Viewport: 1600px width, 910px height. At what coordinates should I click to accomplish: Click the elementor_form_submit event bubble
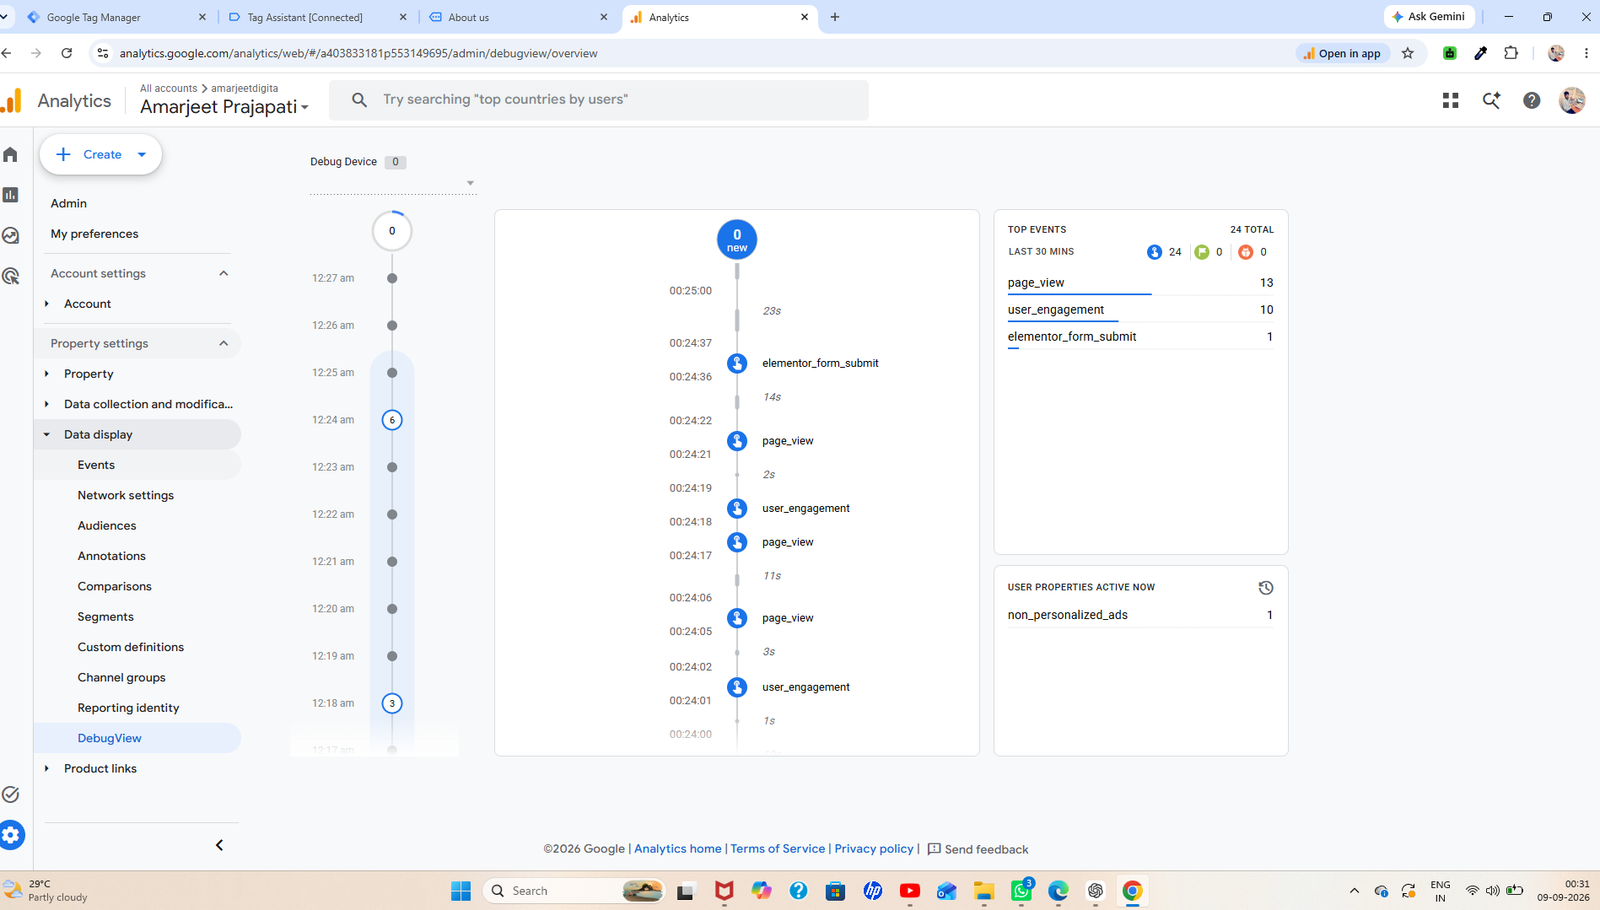[737, 363]
